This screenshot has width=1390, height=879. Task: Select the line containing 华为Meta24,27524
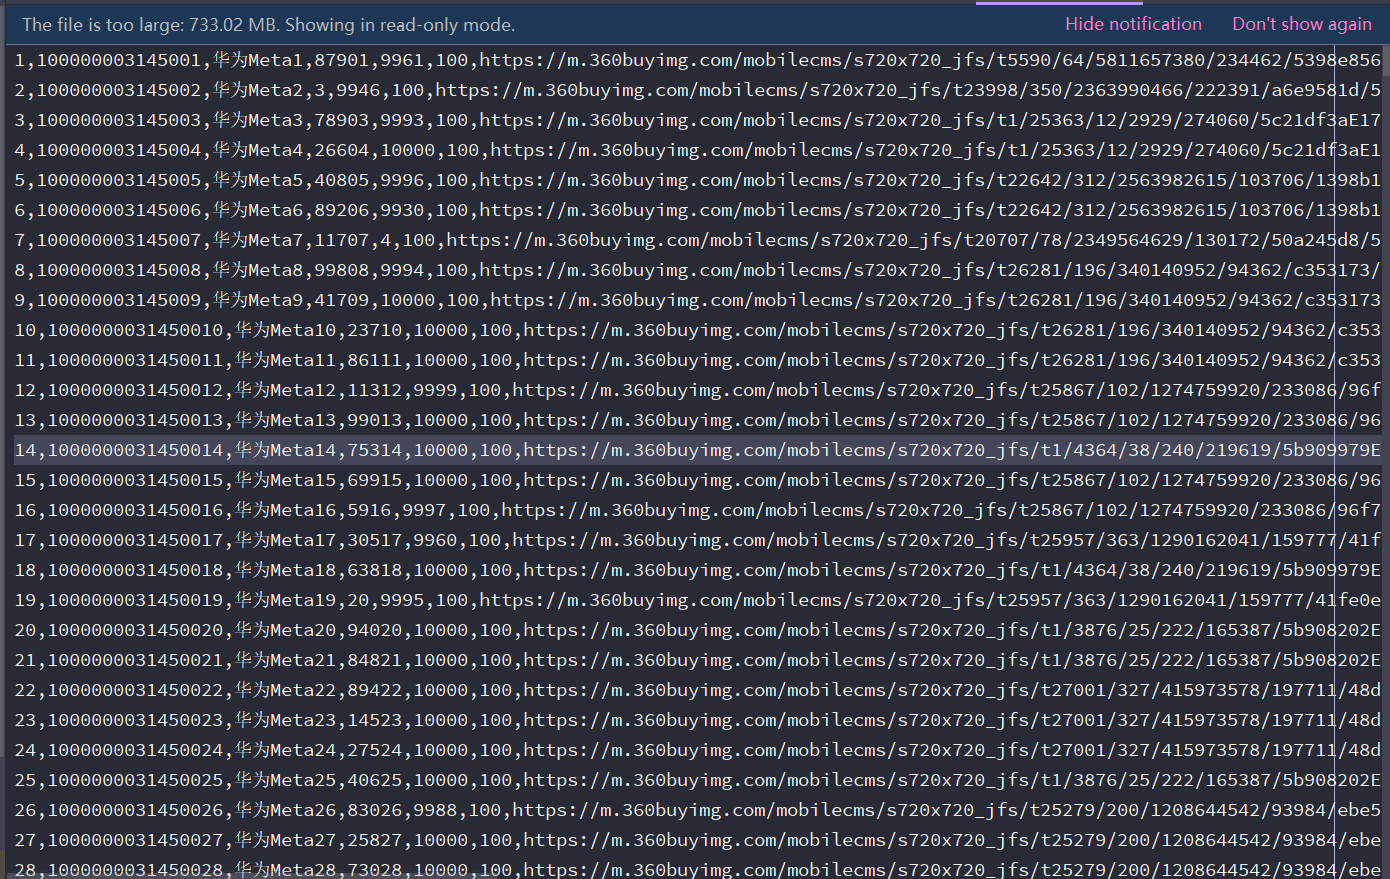[x=697, y=750]
